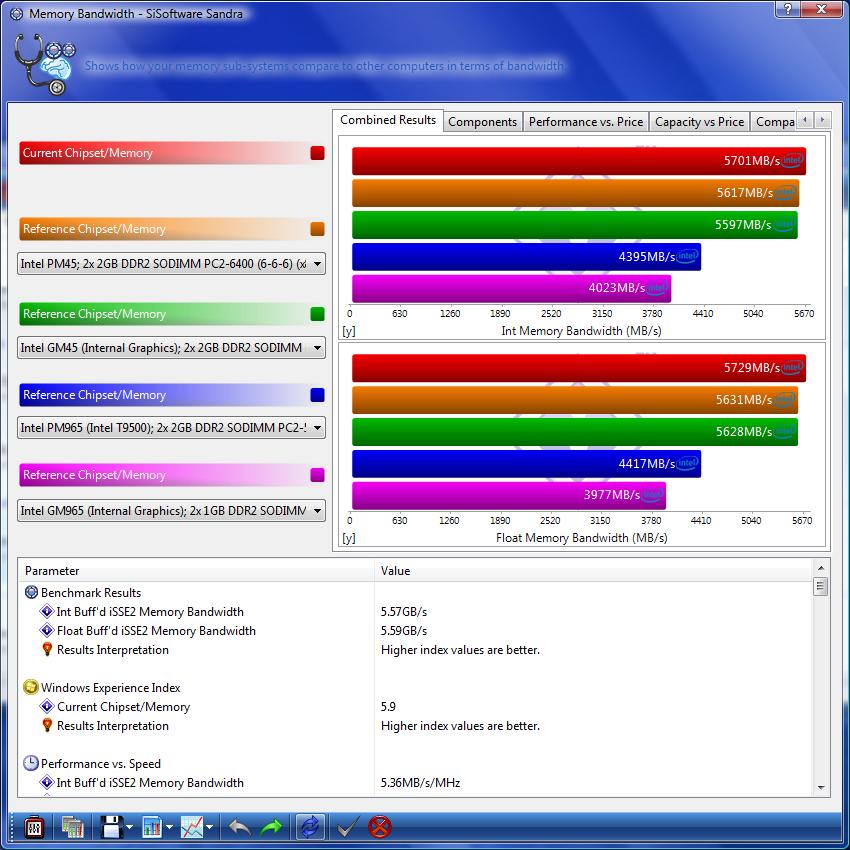
Task: Open the bar chart view icon
Action: 152,828
